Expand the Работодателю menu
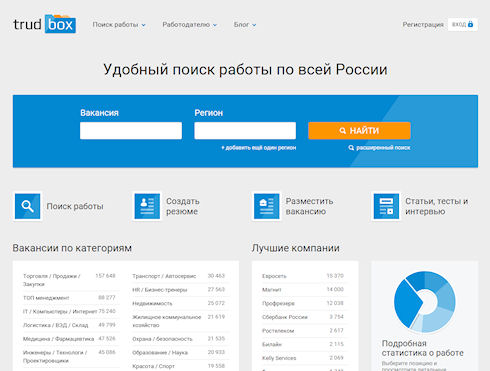The height and width of the screenshot is (371, 490). (x=189, y=25)
